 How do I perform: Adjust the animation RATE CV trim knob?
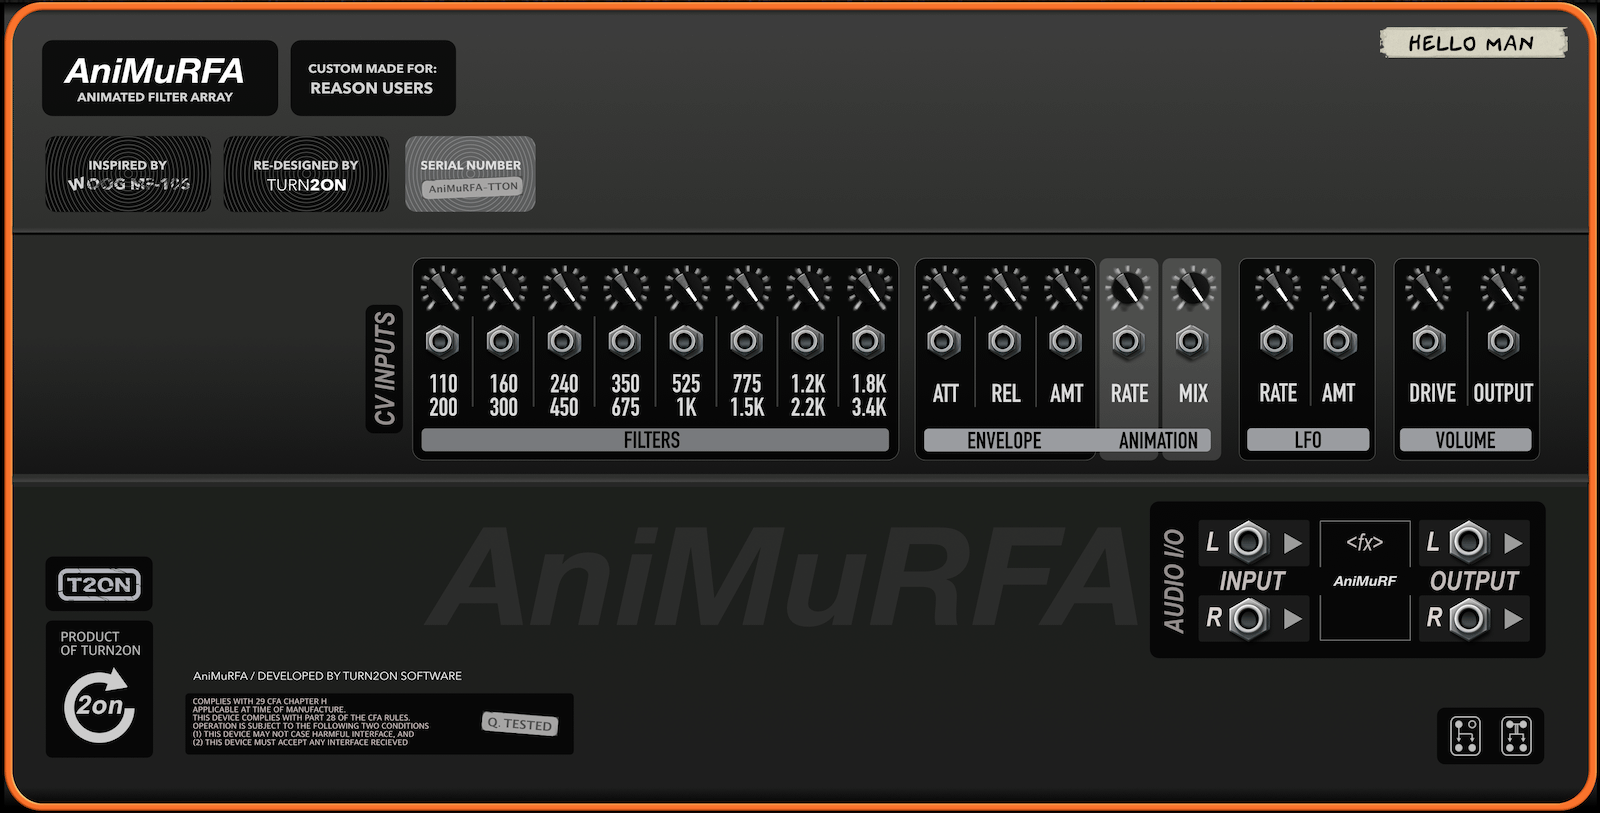(1128, 289)
